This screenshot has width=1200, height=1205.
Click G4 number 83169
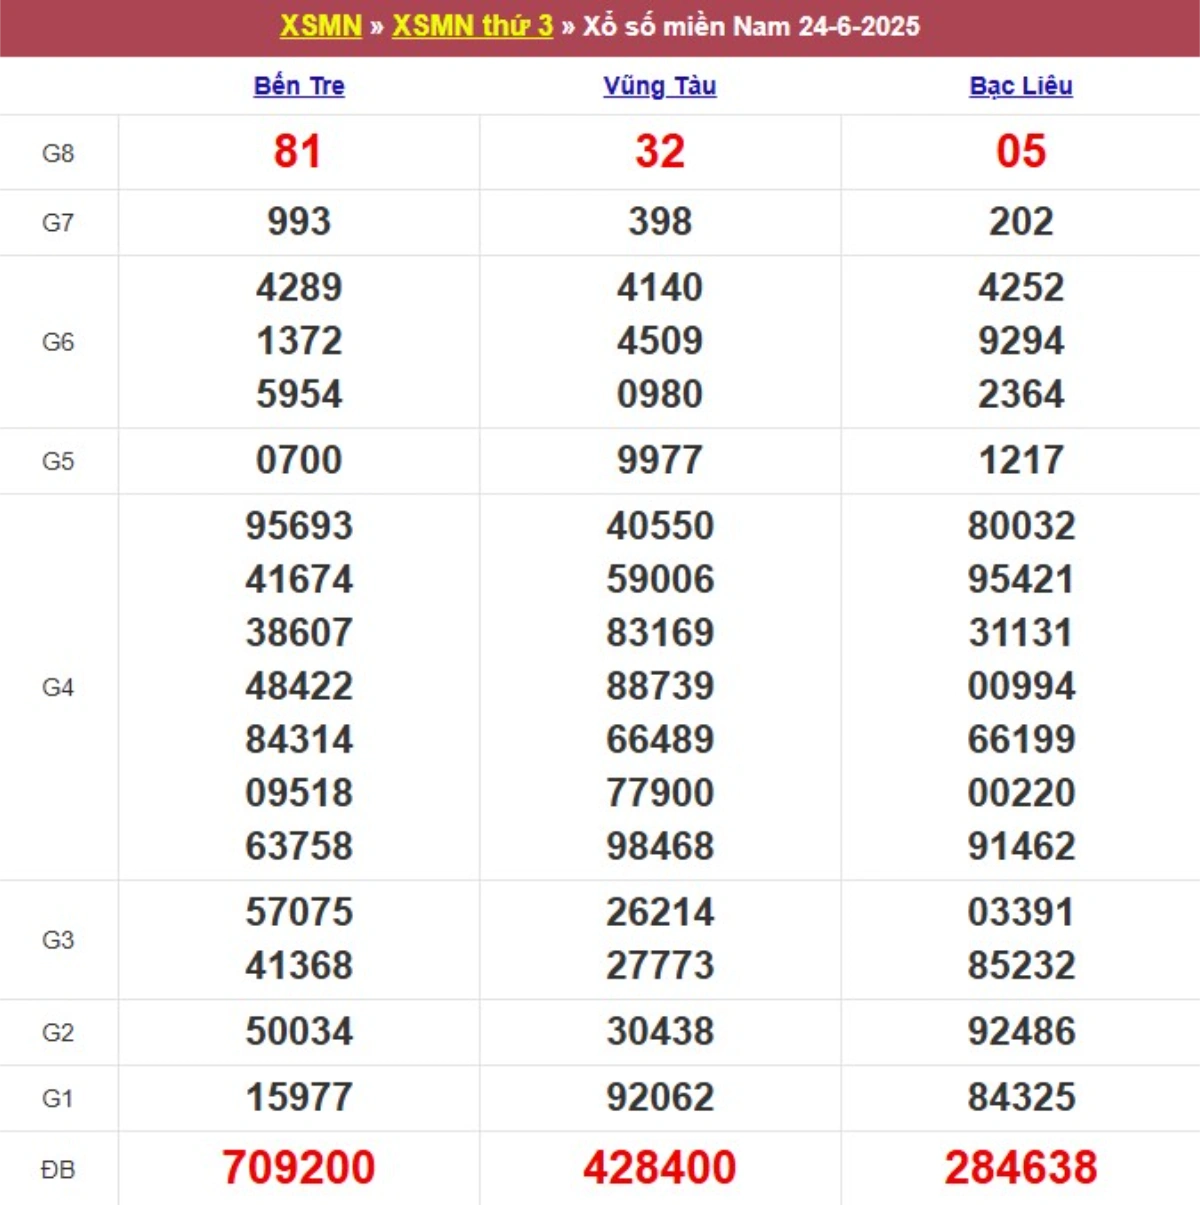pyautogui.click(x=660, y=633)
